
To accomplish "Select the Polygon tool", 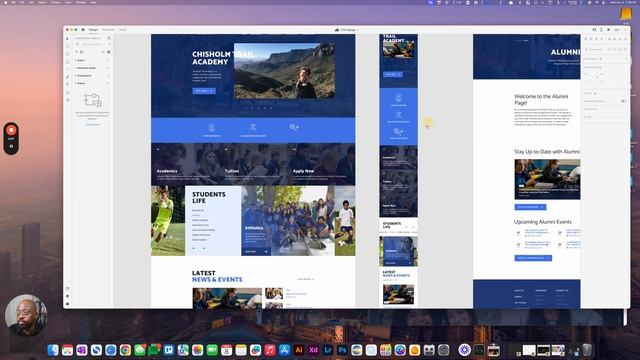I will click(67, 62).
